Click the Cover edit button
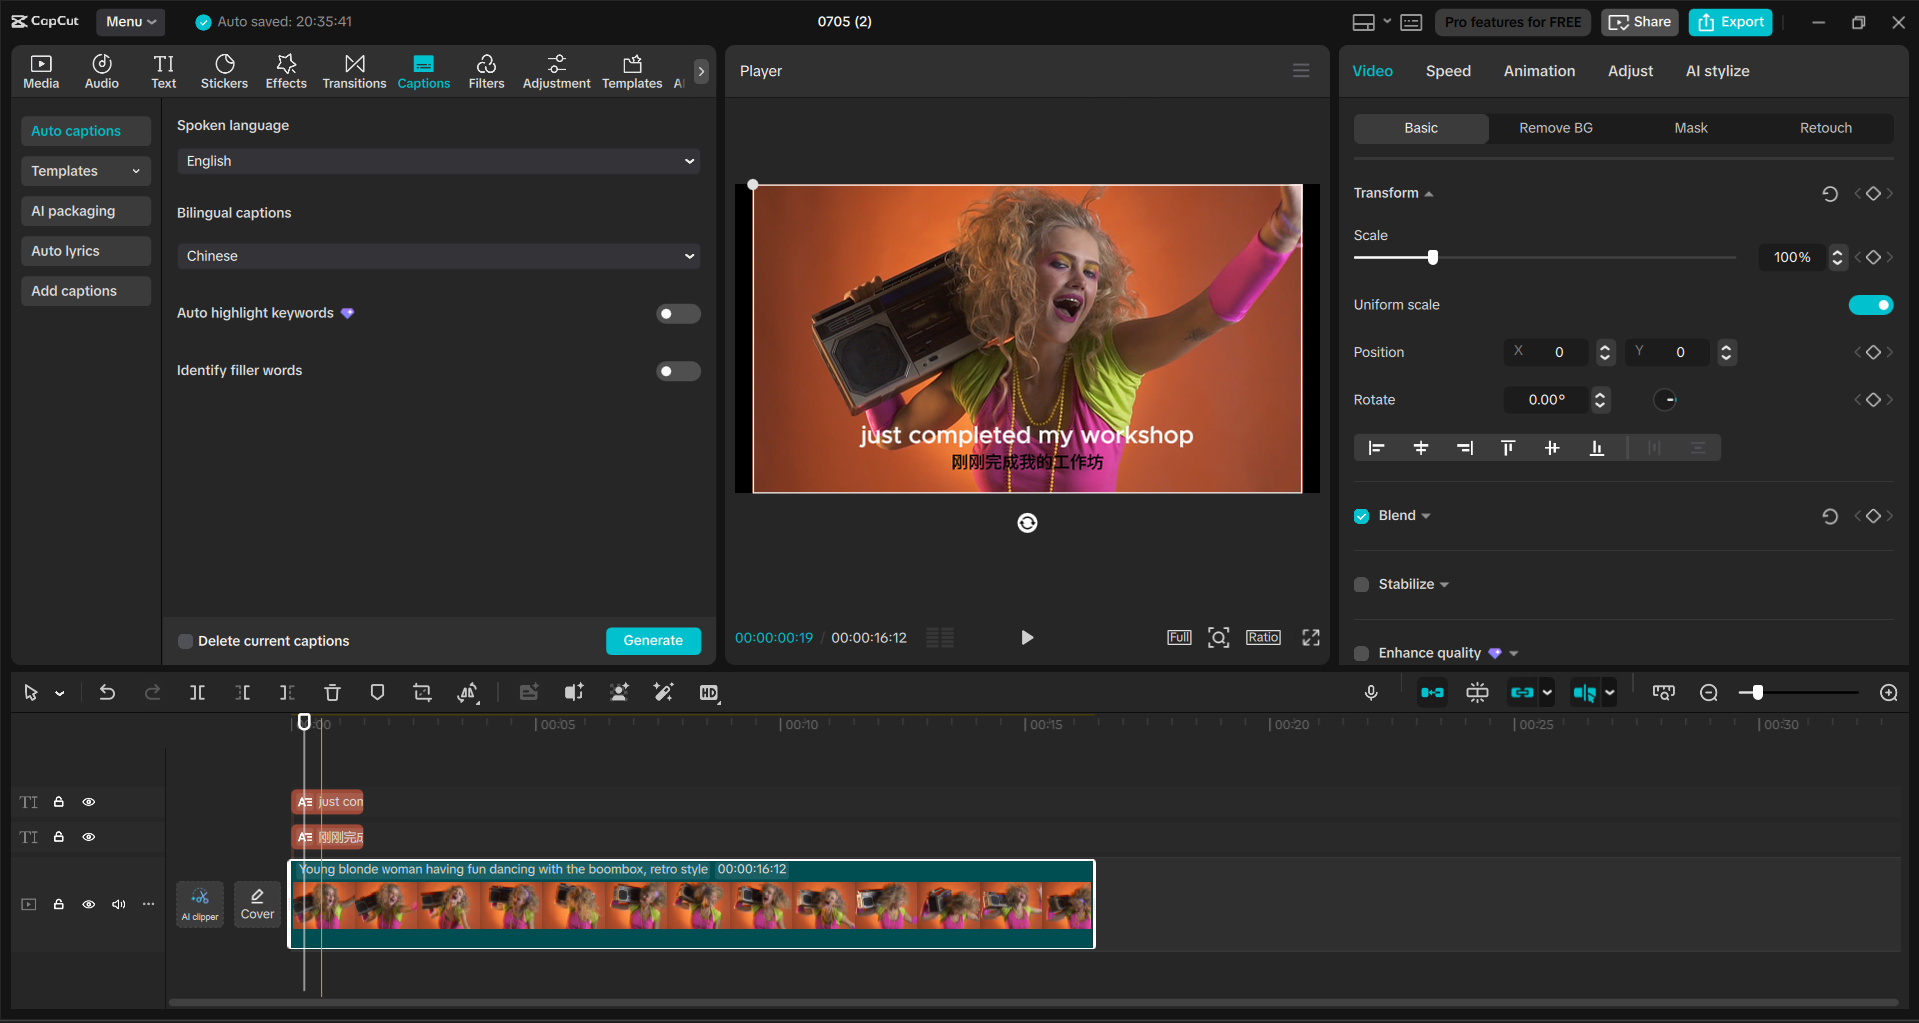 coord(257,904)
